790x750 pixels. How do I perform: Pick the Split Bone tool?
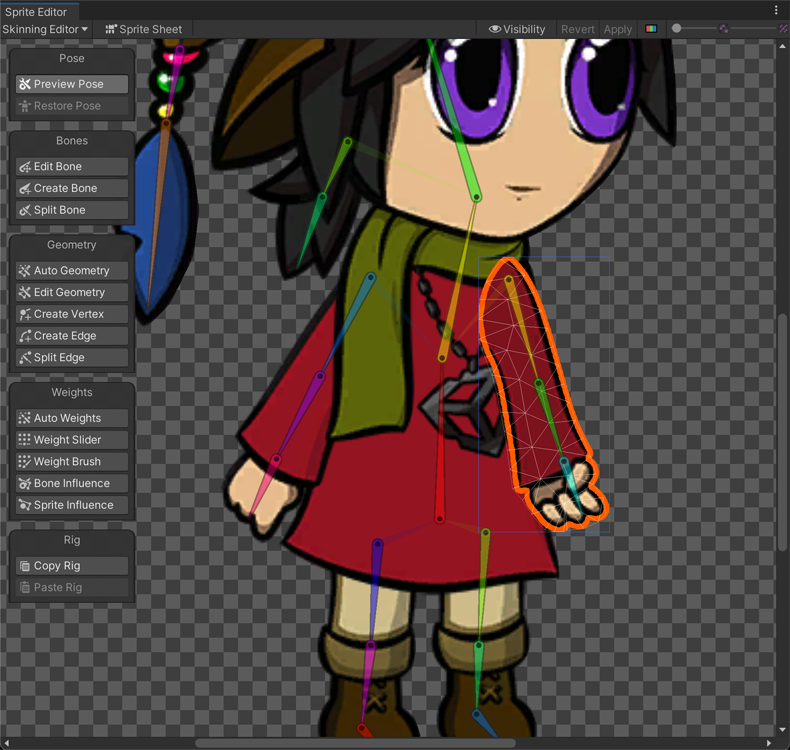click(x=72, y=210)
